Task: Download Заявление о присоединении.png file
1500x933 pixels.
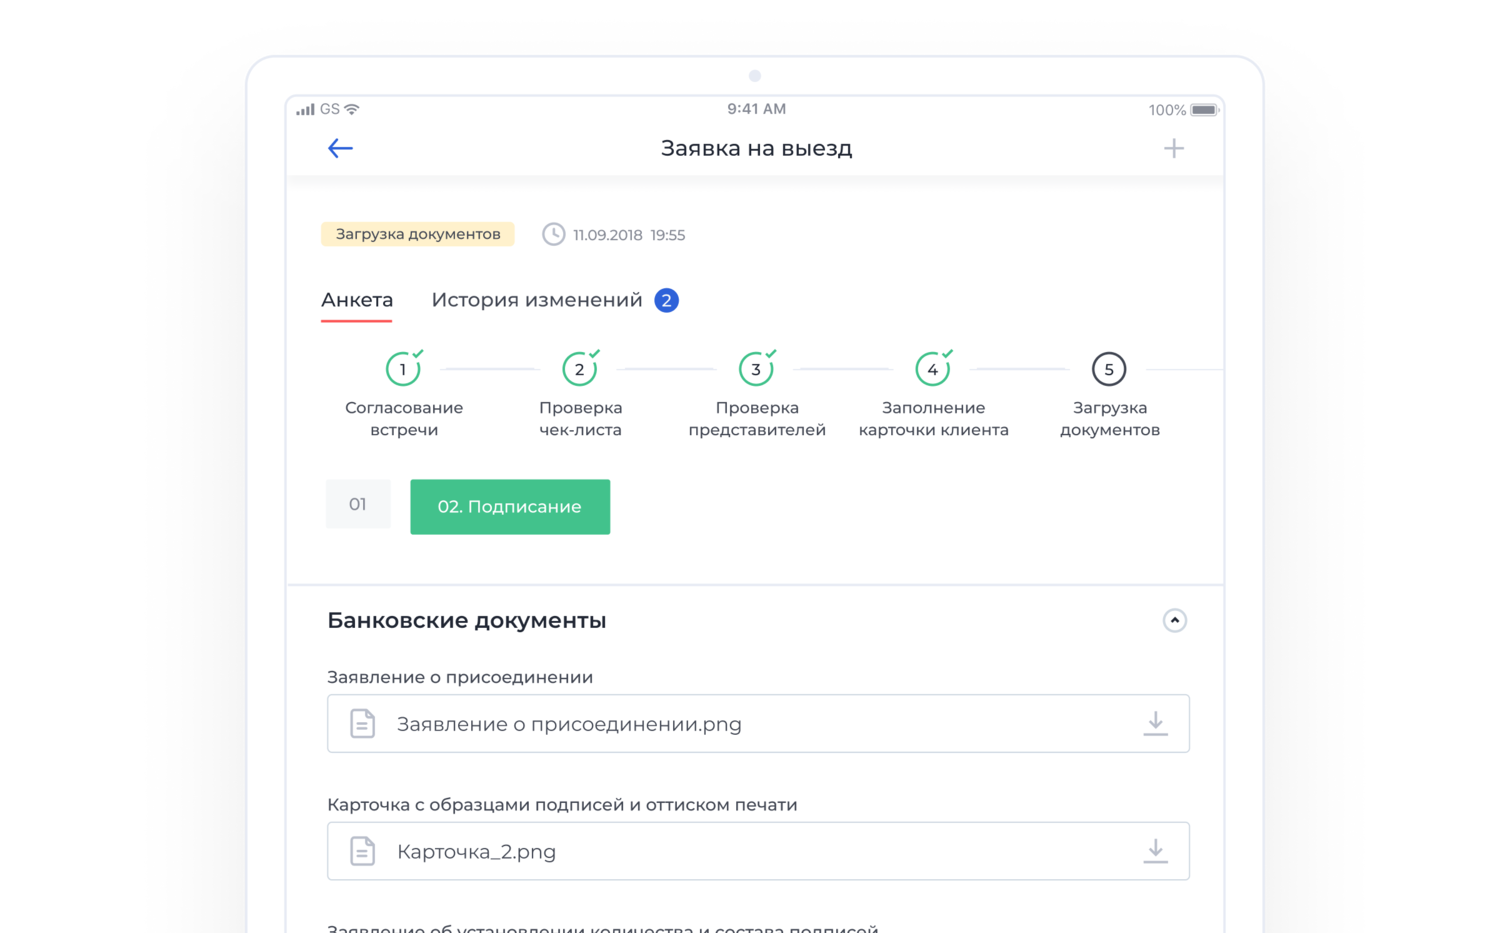Action: pyautogui.click(x=1155, y=723)
